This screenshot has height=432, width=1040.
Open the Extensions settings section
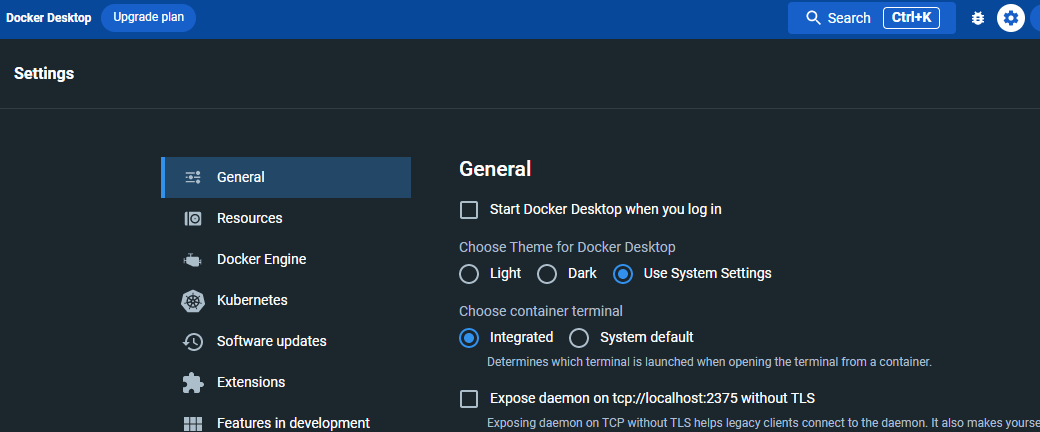click(x=286, y=383)
